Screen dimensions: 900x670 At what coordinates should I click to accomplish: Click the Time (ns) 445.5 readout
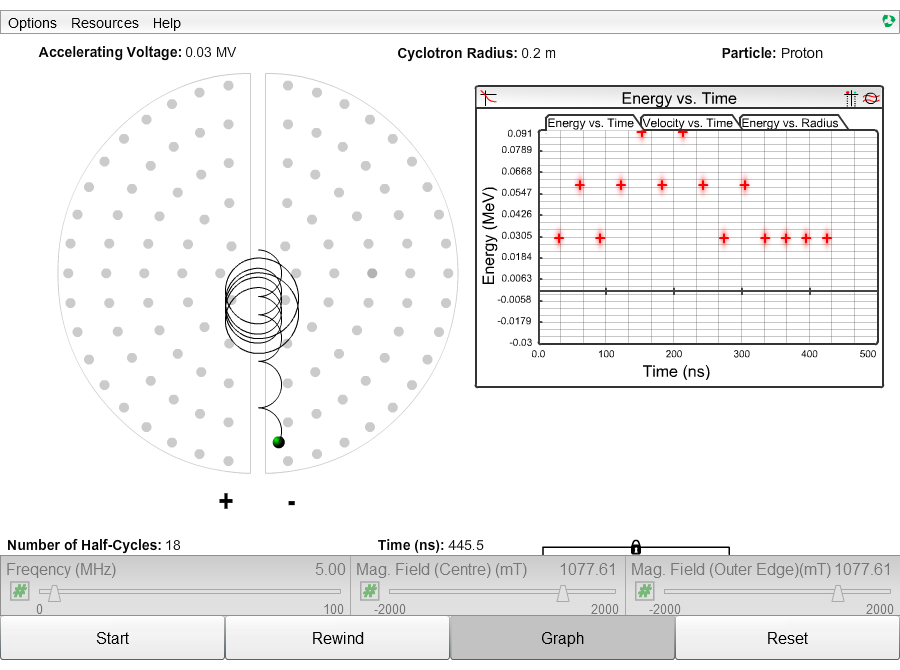430,545
